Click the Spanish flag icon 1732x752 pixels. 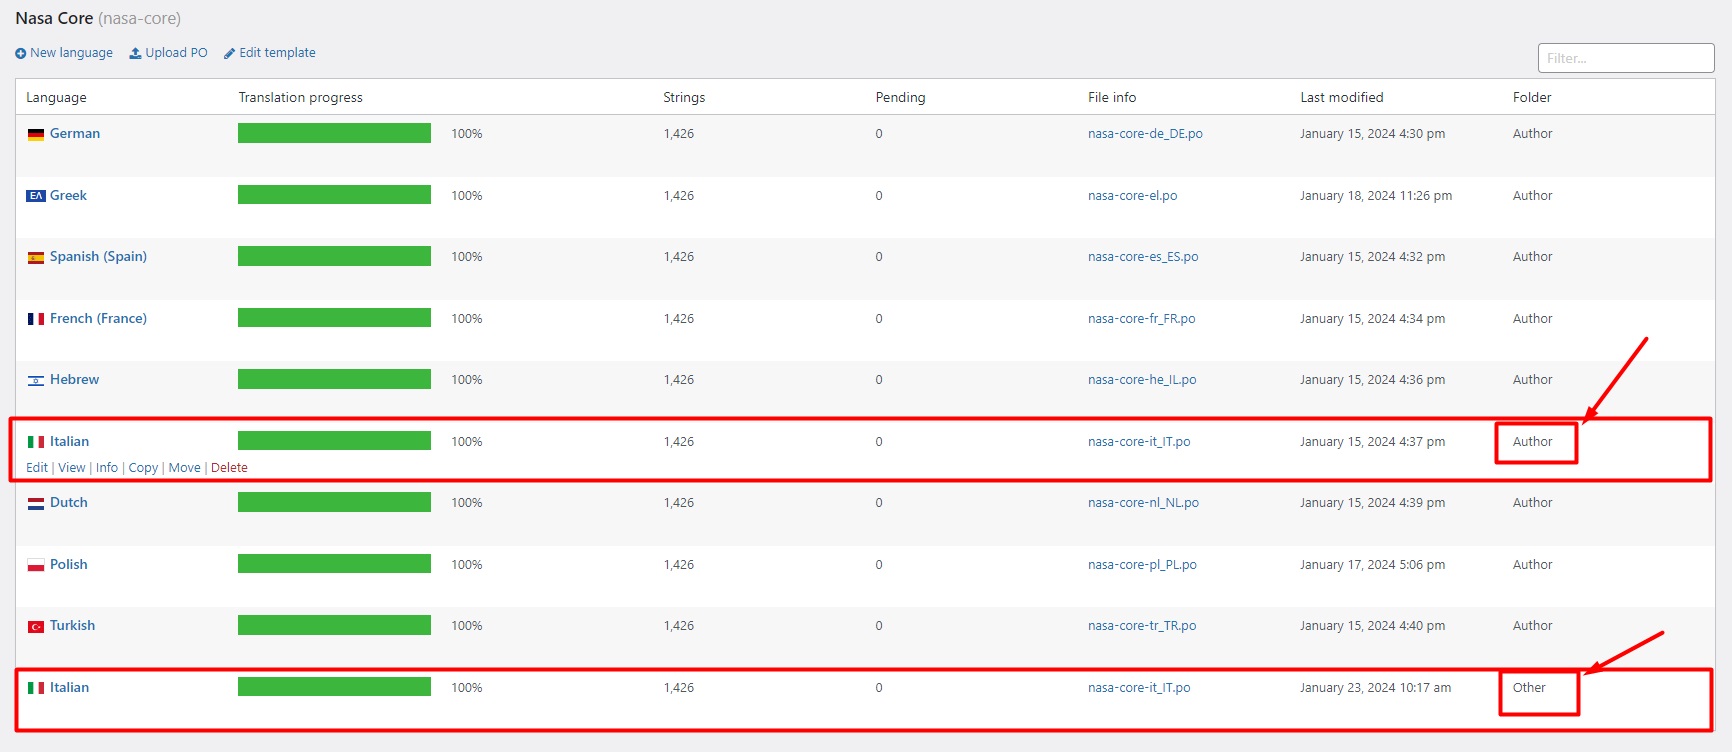pos(36,257)
